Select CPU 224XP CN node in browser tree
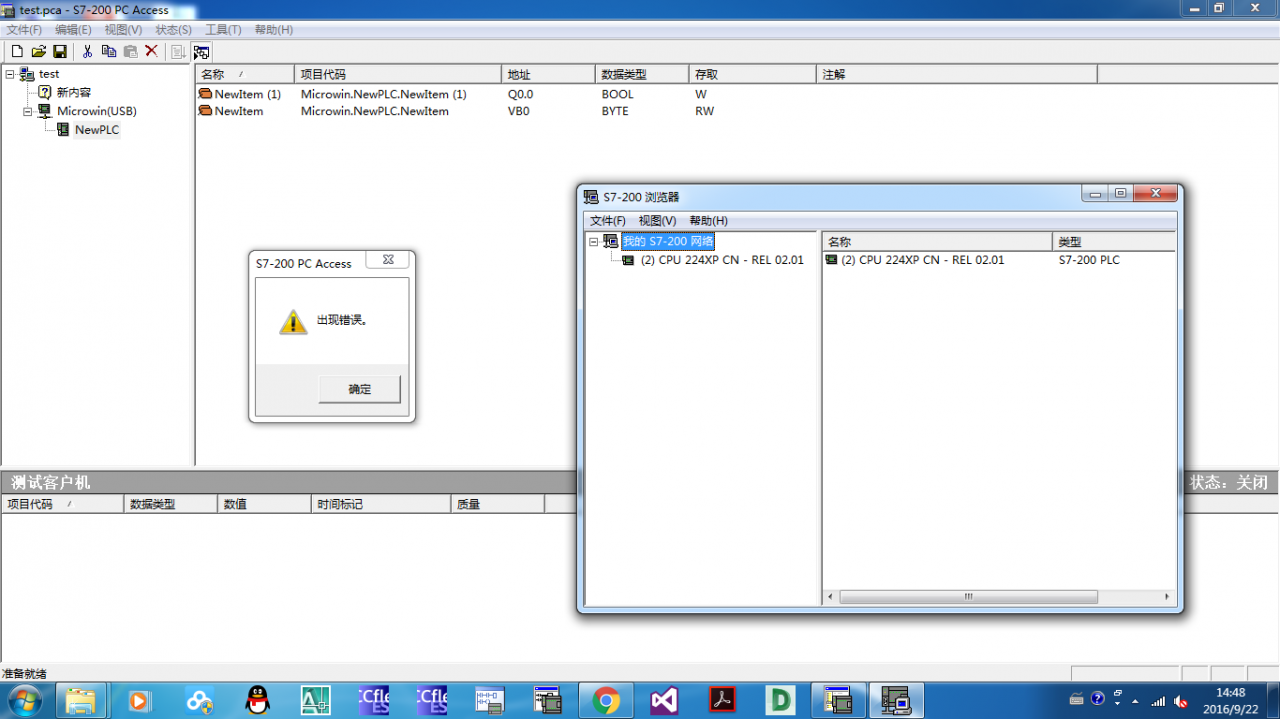Image resolution: width=1280 pixels, height=719 pixels. [722, 260]
